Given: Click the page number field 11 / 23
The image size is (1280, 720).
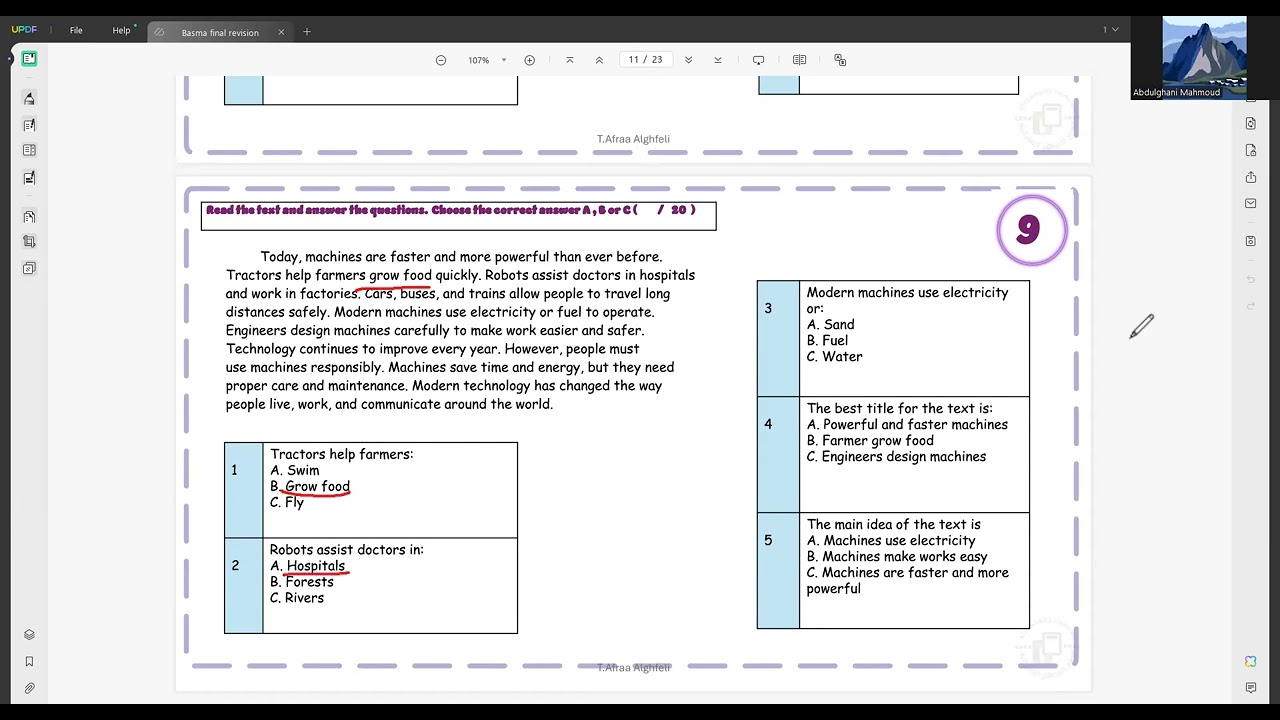Looking at the screenshot, I should (x=645, y=60).
